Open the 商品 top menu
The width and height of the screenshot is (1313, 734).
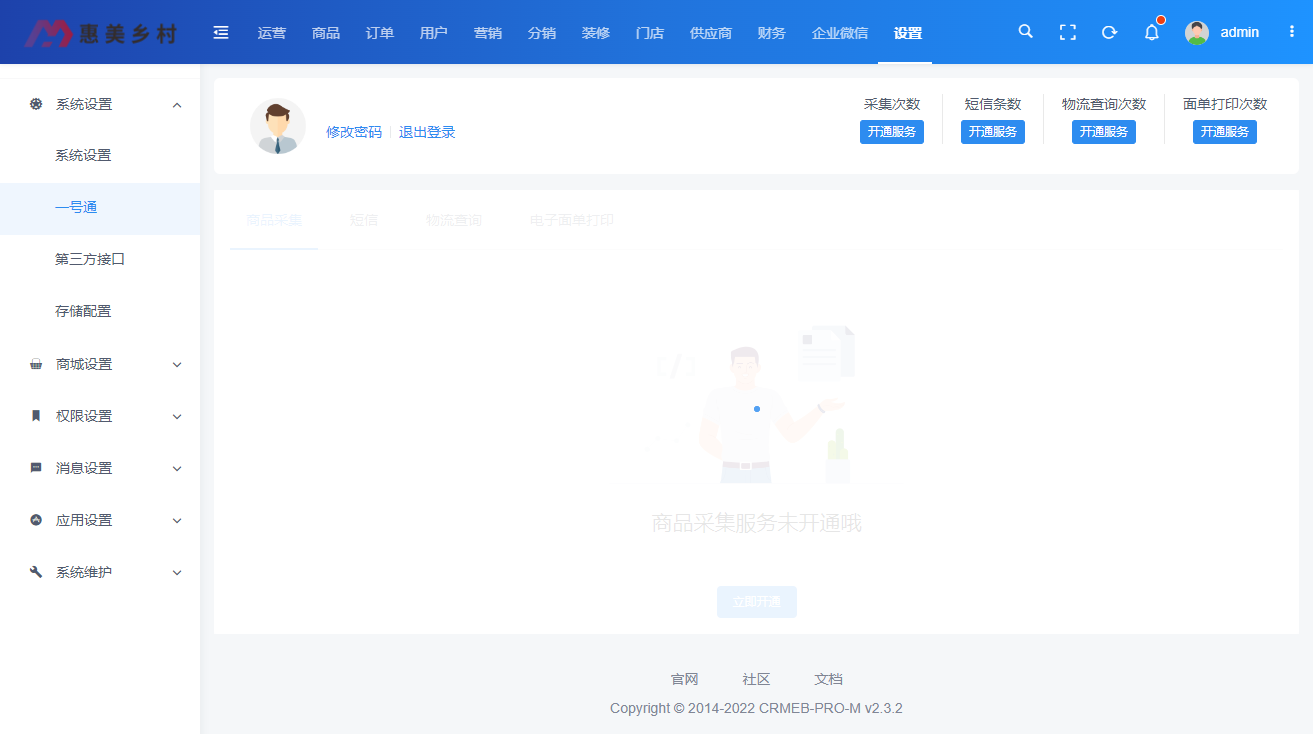pyautogui.click(x=326, y=33)
